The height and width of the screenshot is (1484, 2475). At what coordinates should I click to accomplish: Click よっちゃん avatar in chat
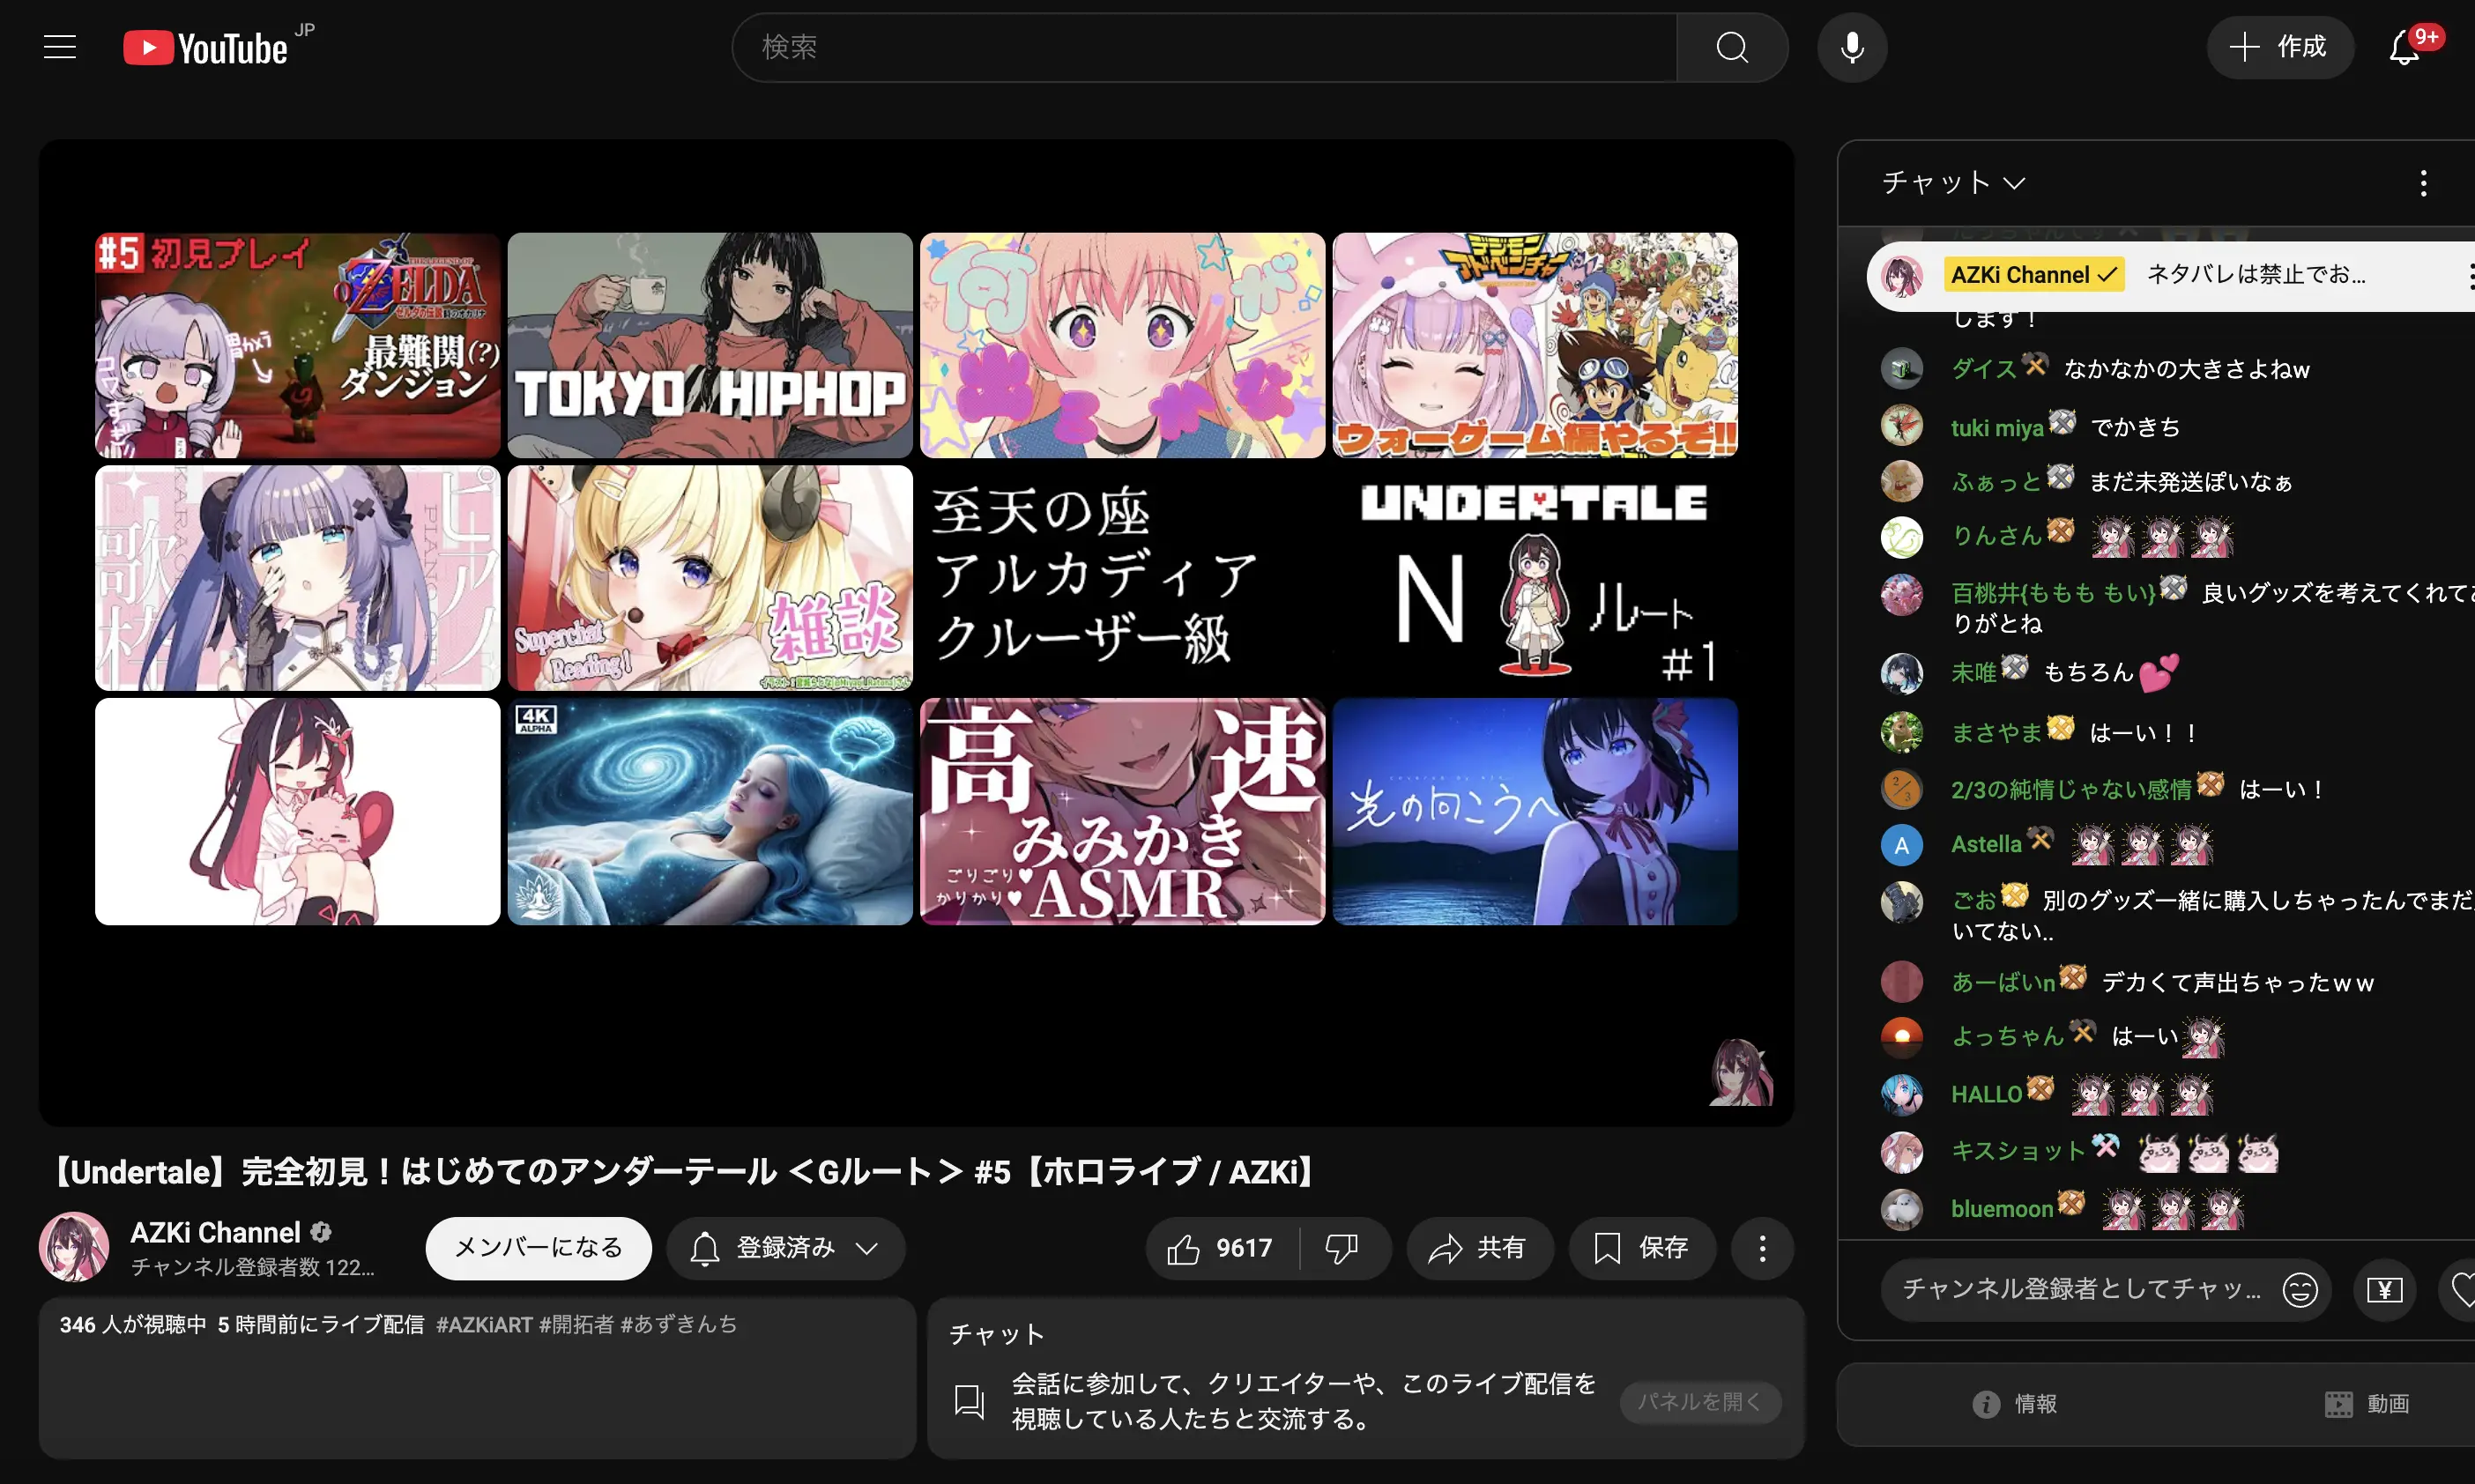point(1901,1037)
